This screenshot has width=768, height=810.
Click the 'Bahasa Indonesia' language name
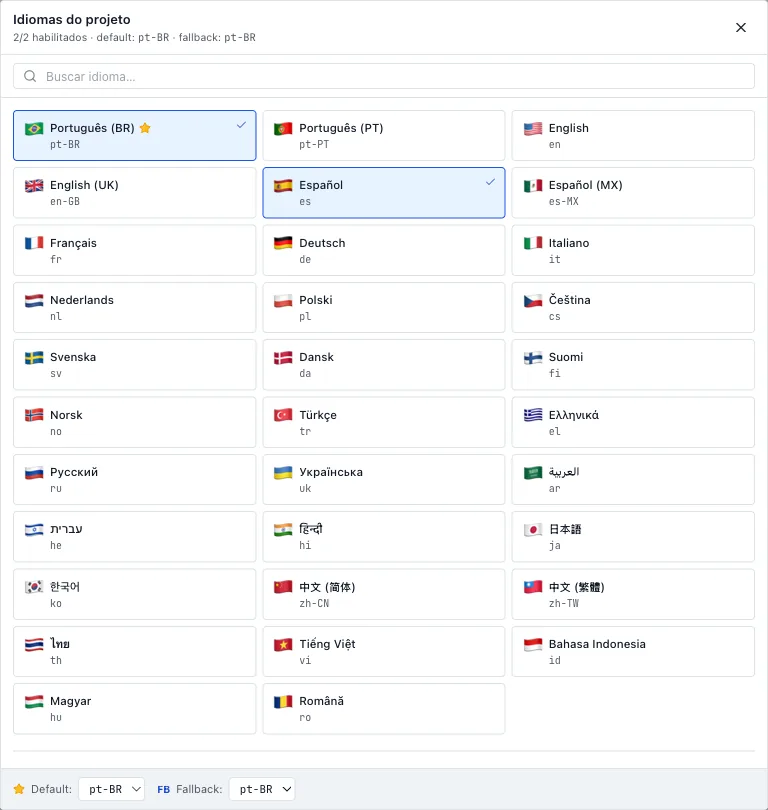click(597, 644)
